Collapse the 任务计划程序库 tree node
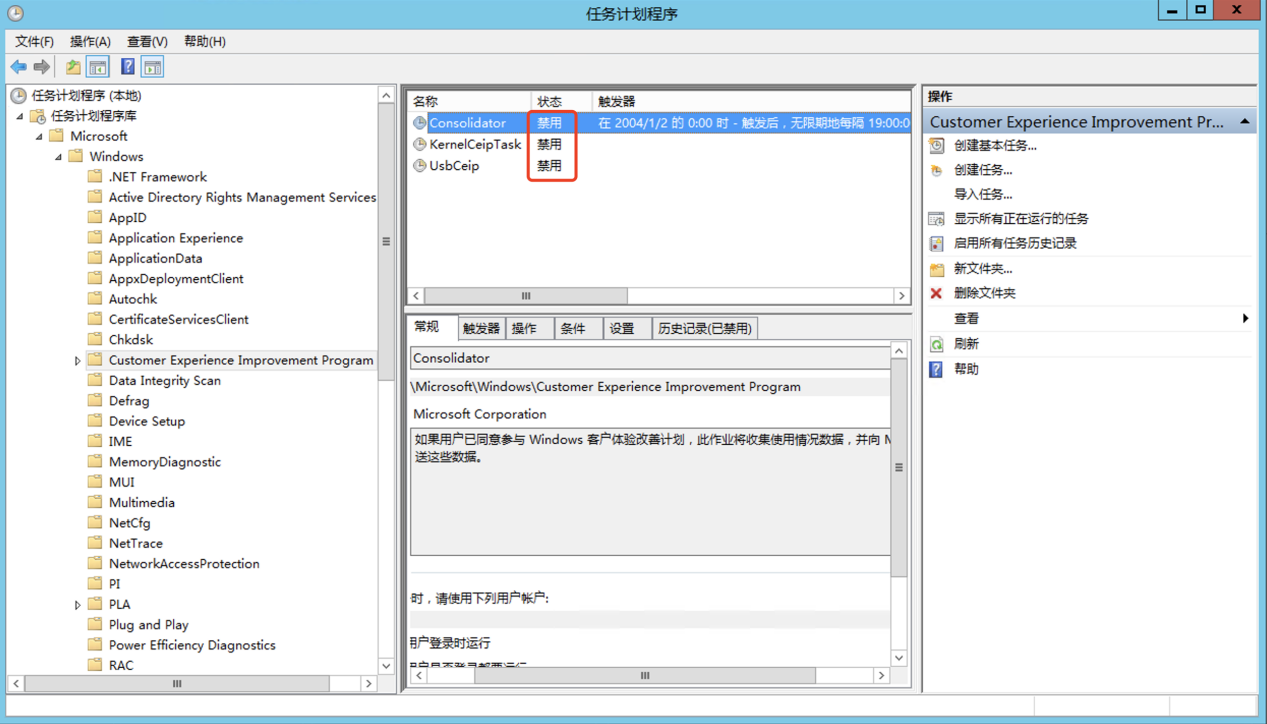Image resolution: width=1267 pixels, height=724 pixels. coord(19,117)
